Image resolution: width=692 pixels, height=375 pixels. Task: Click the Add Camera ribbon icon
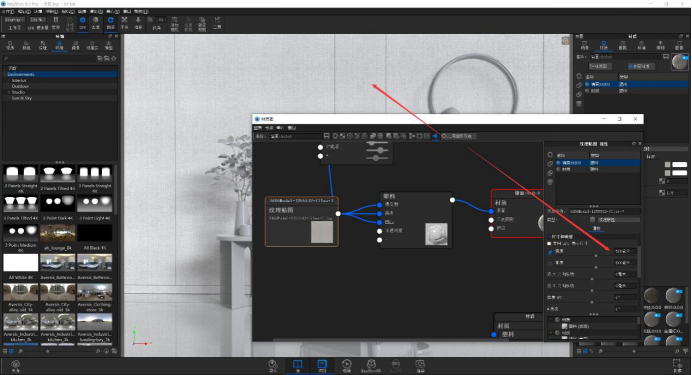pos(175,23)
